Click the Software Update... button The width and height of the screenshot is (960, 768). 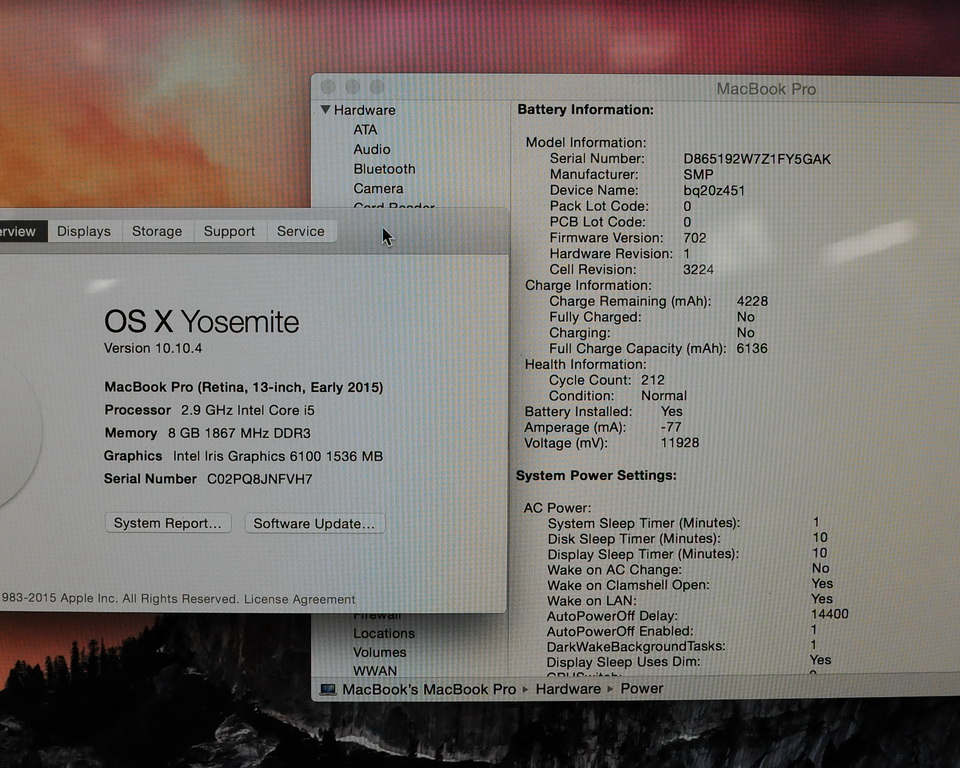(x=314, y=524)
